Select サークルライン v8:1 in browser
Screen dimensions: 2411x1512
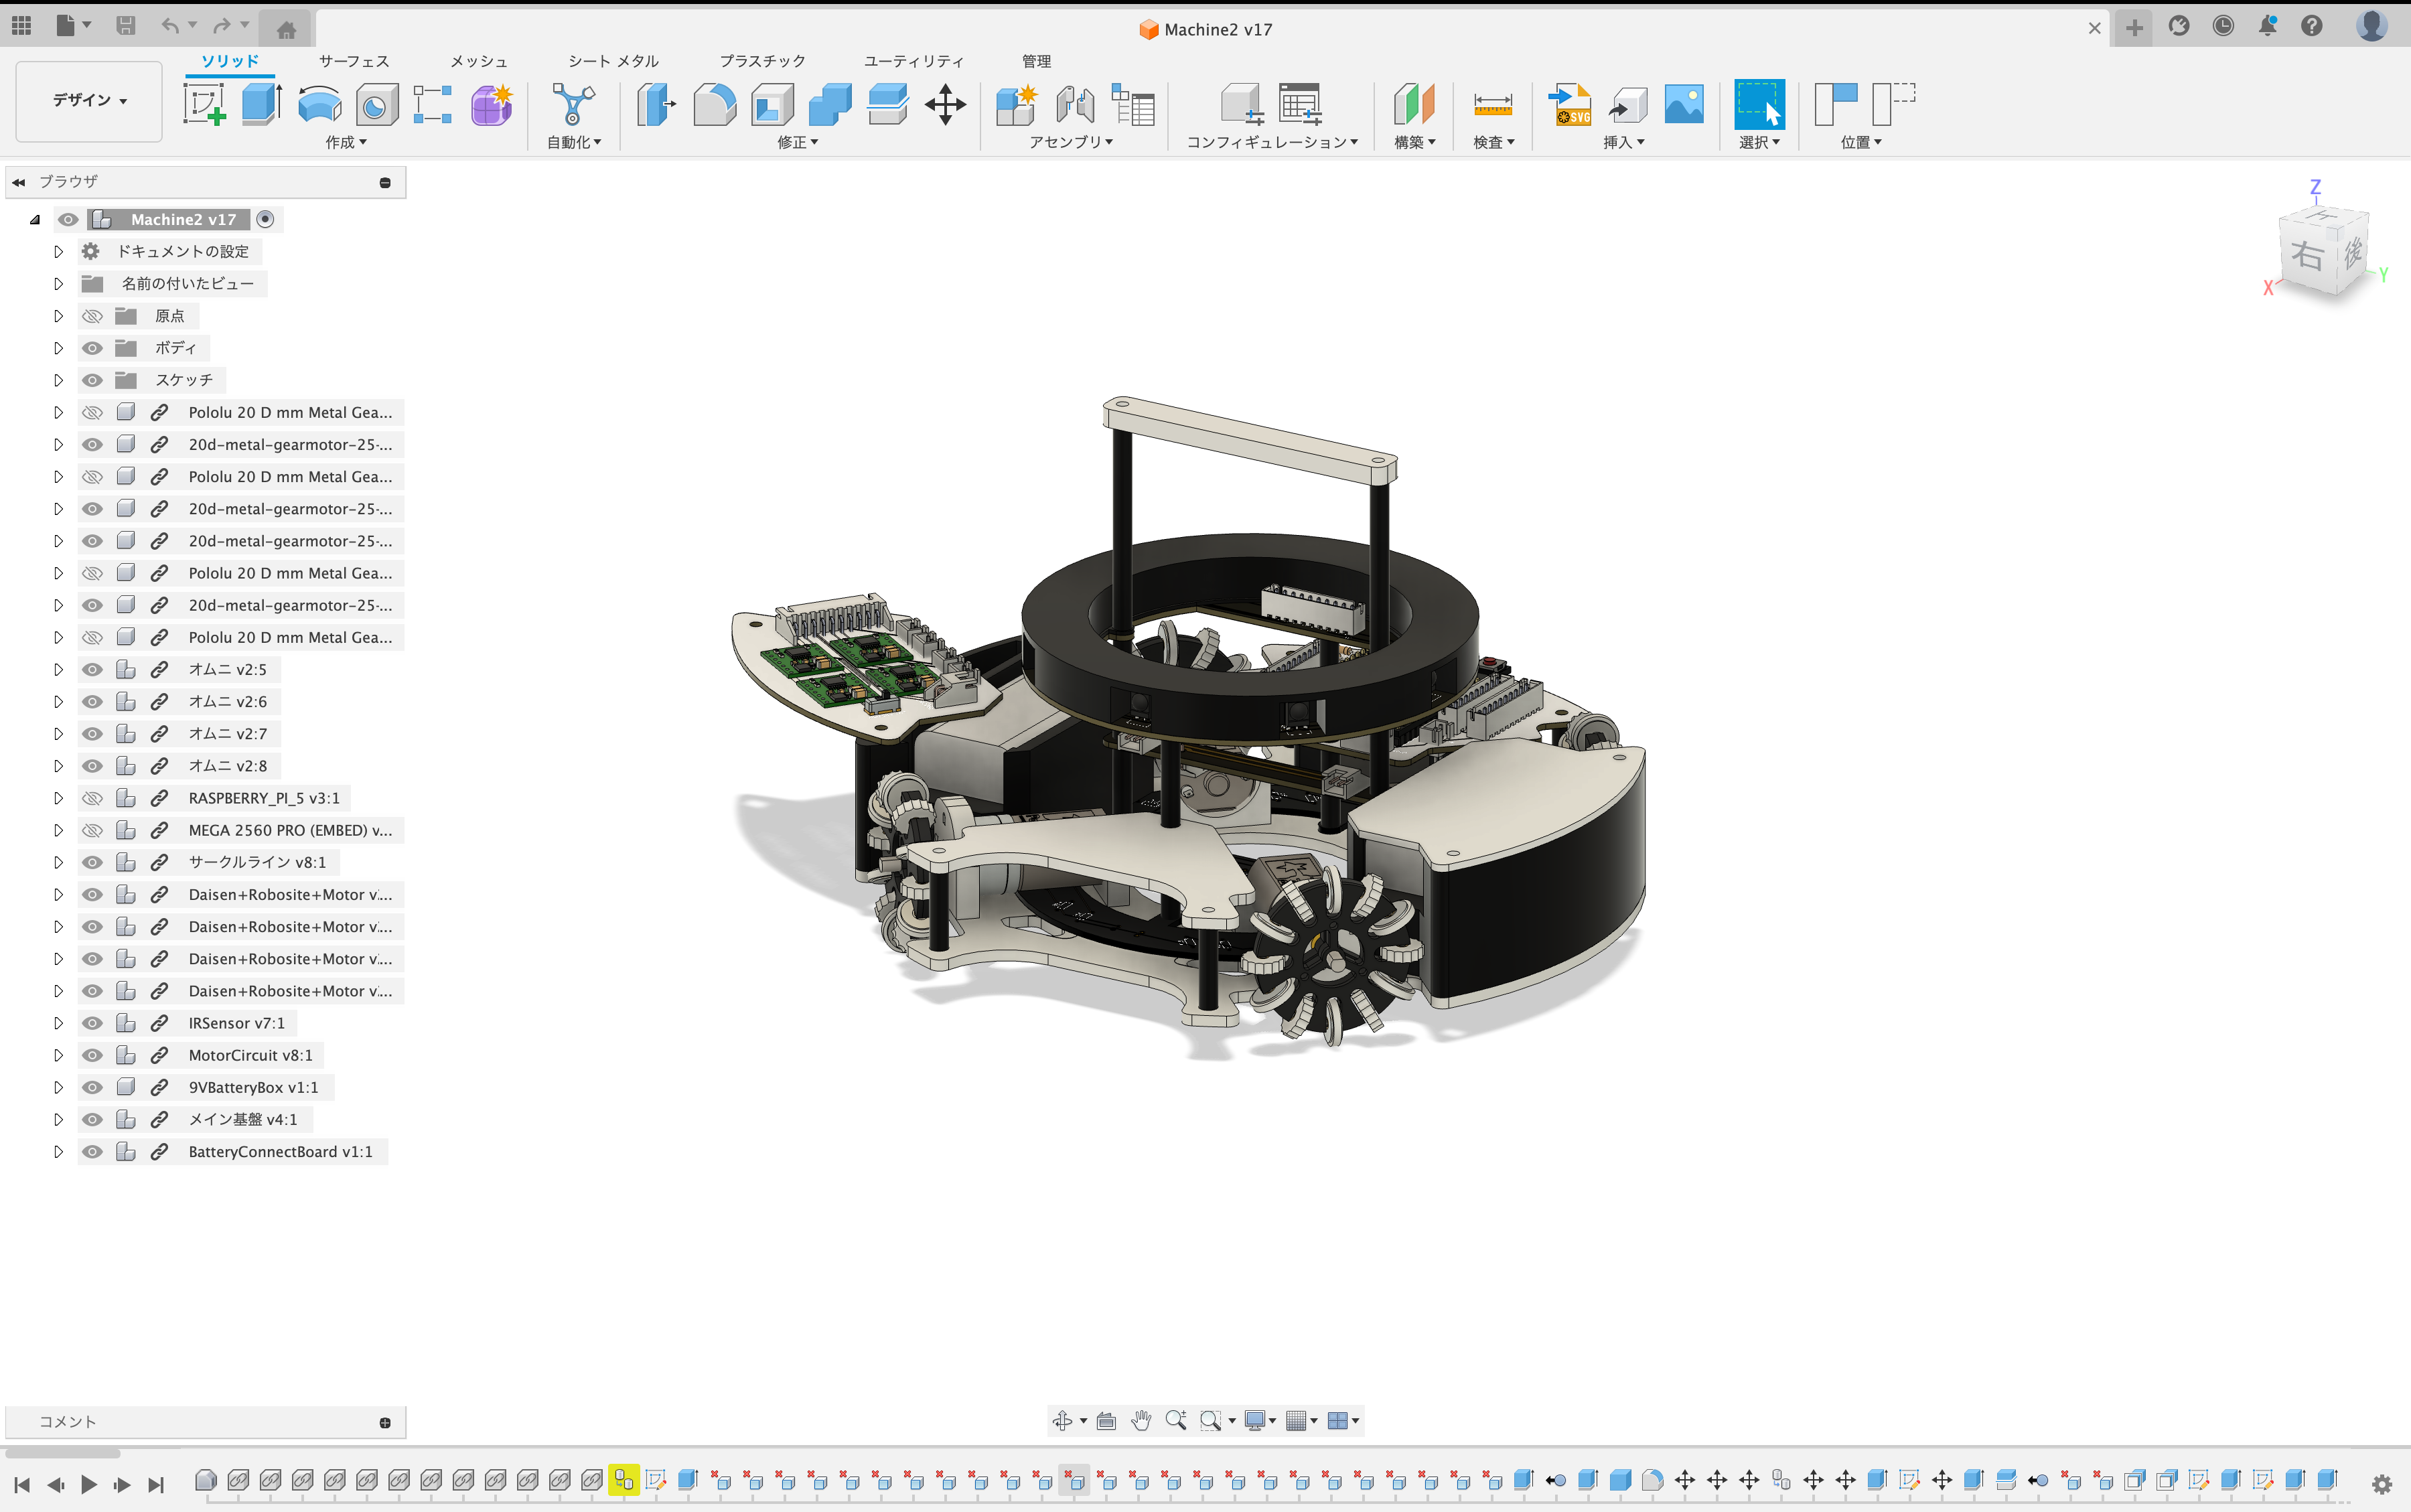[257, 862]
